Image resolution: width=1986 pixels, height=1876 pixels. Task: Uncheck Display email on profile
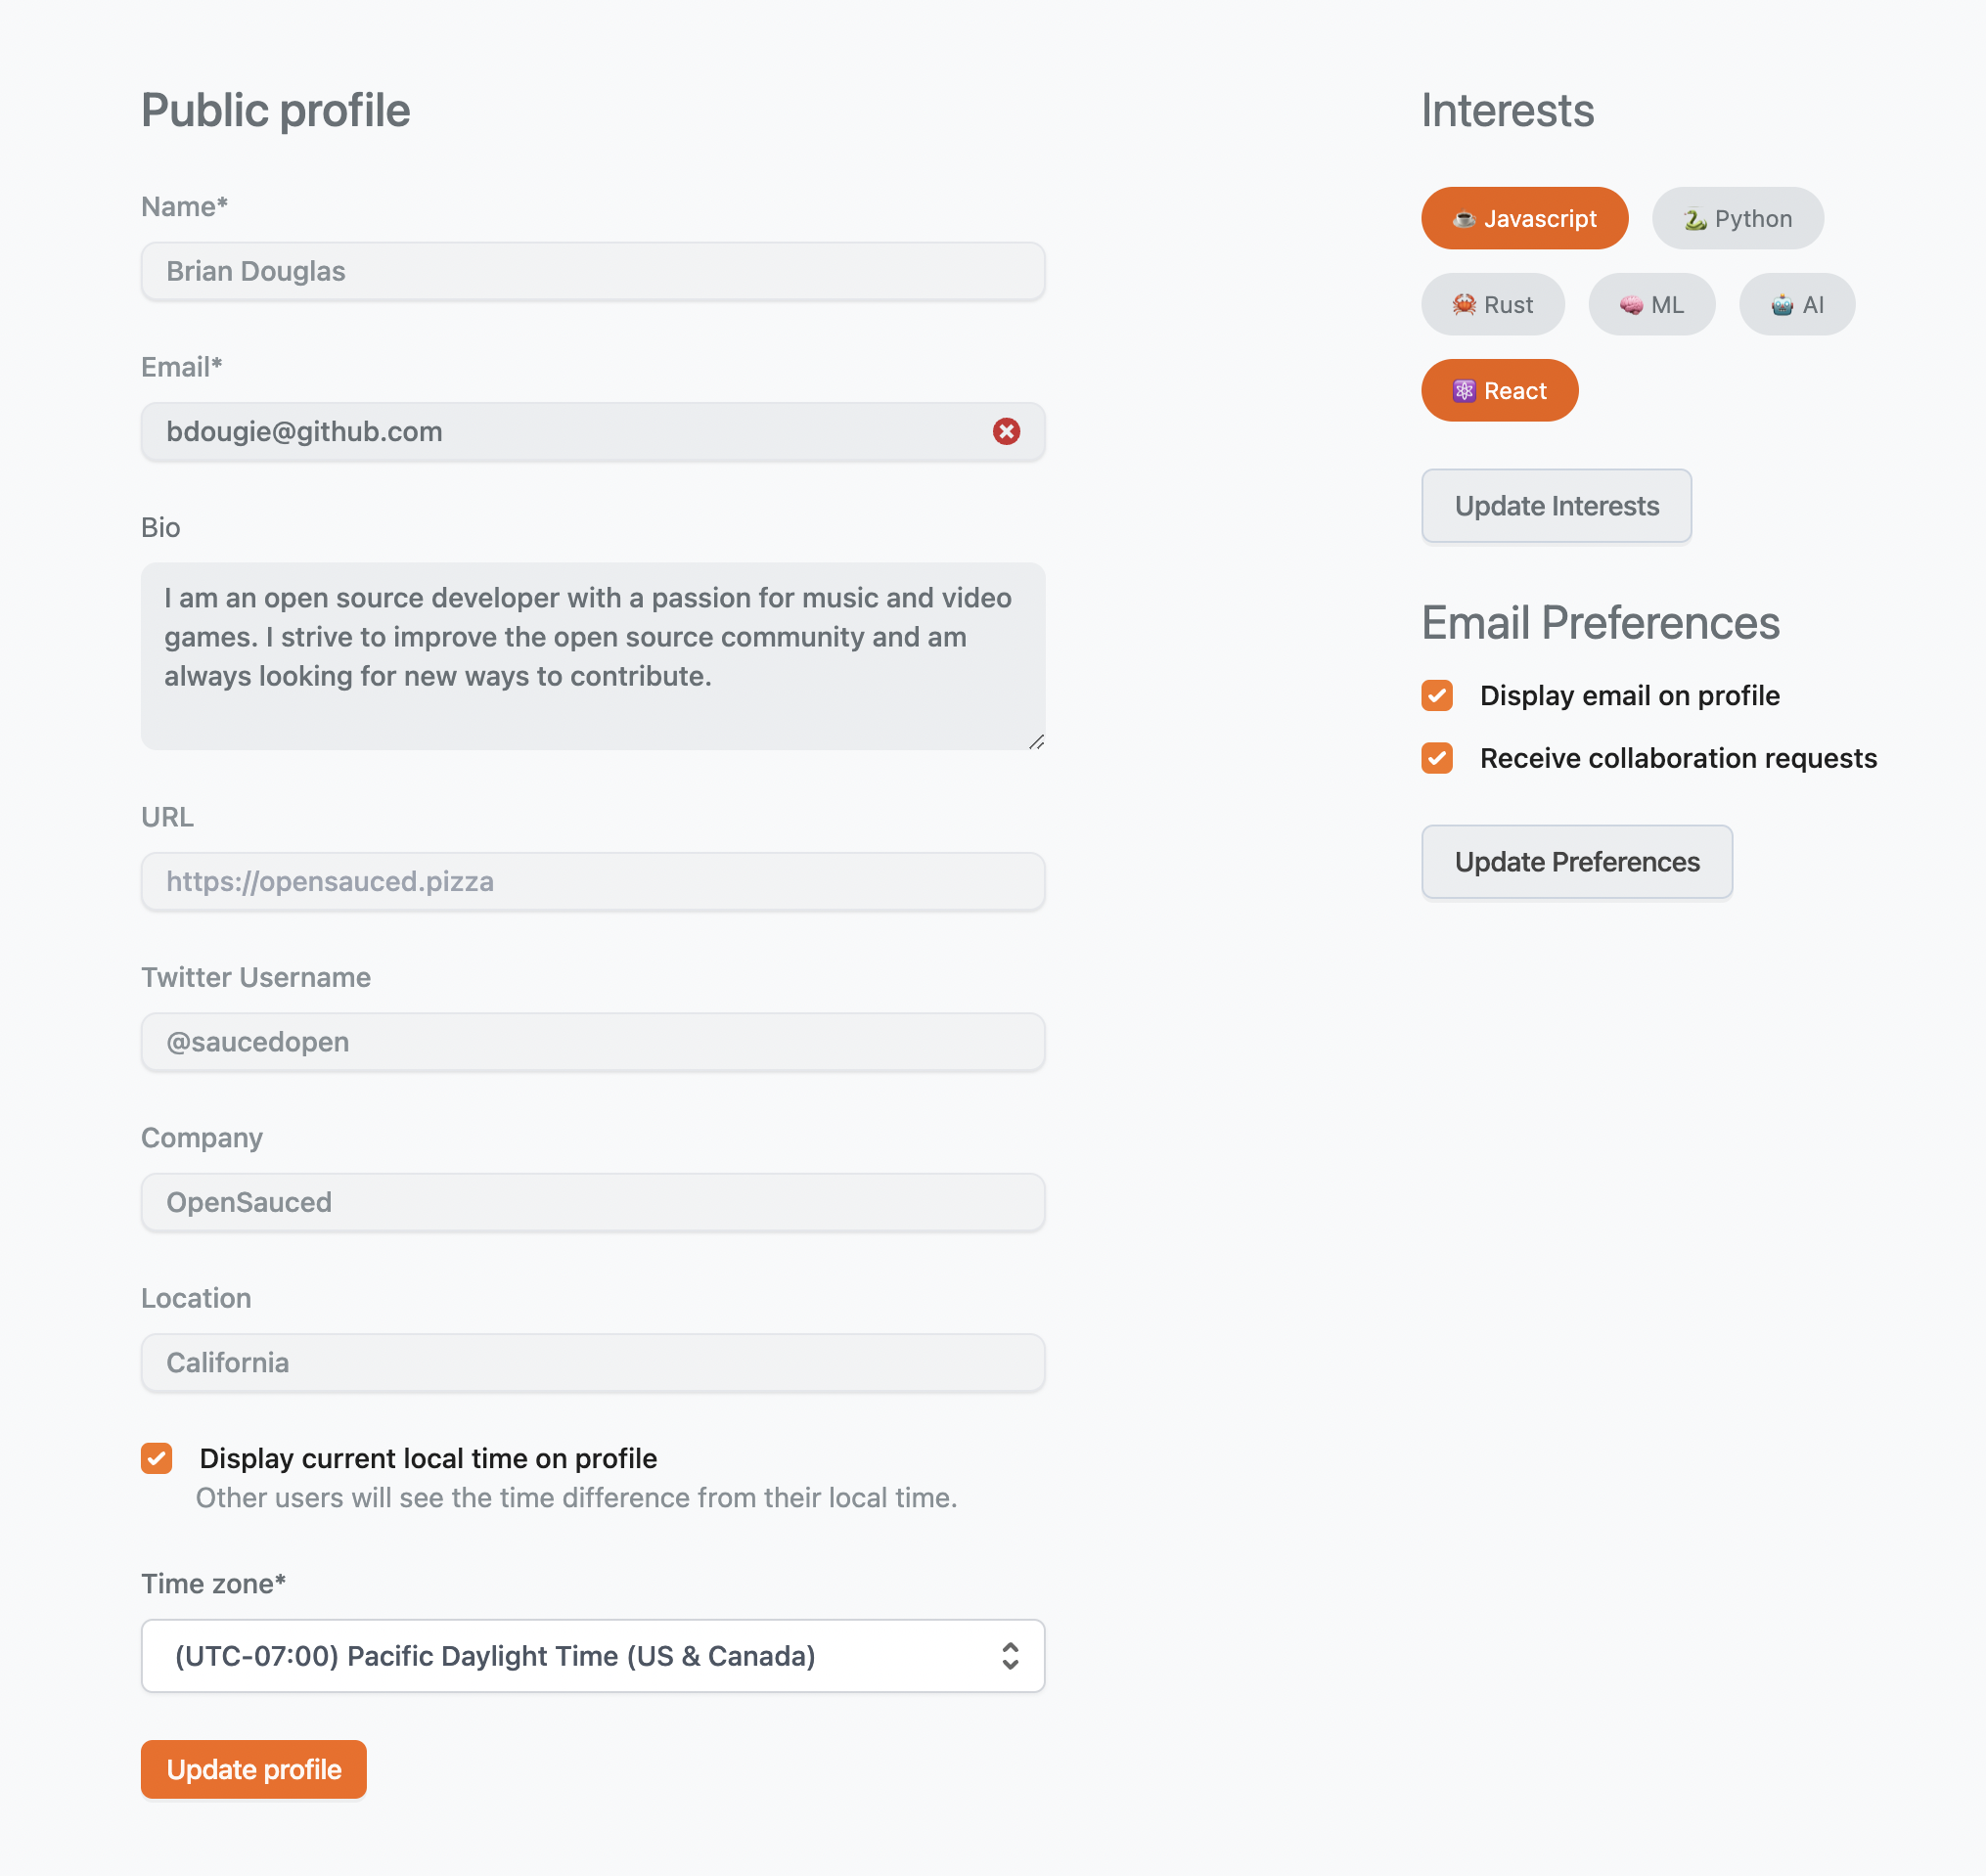point(1437,695)
